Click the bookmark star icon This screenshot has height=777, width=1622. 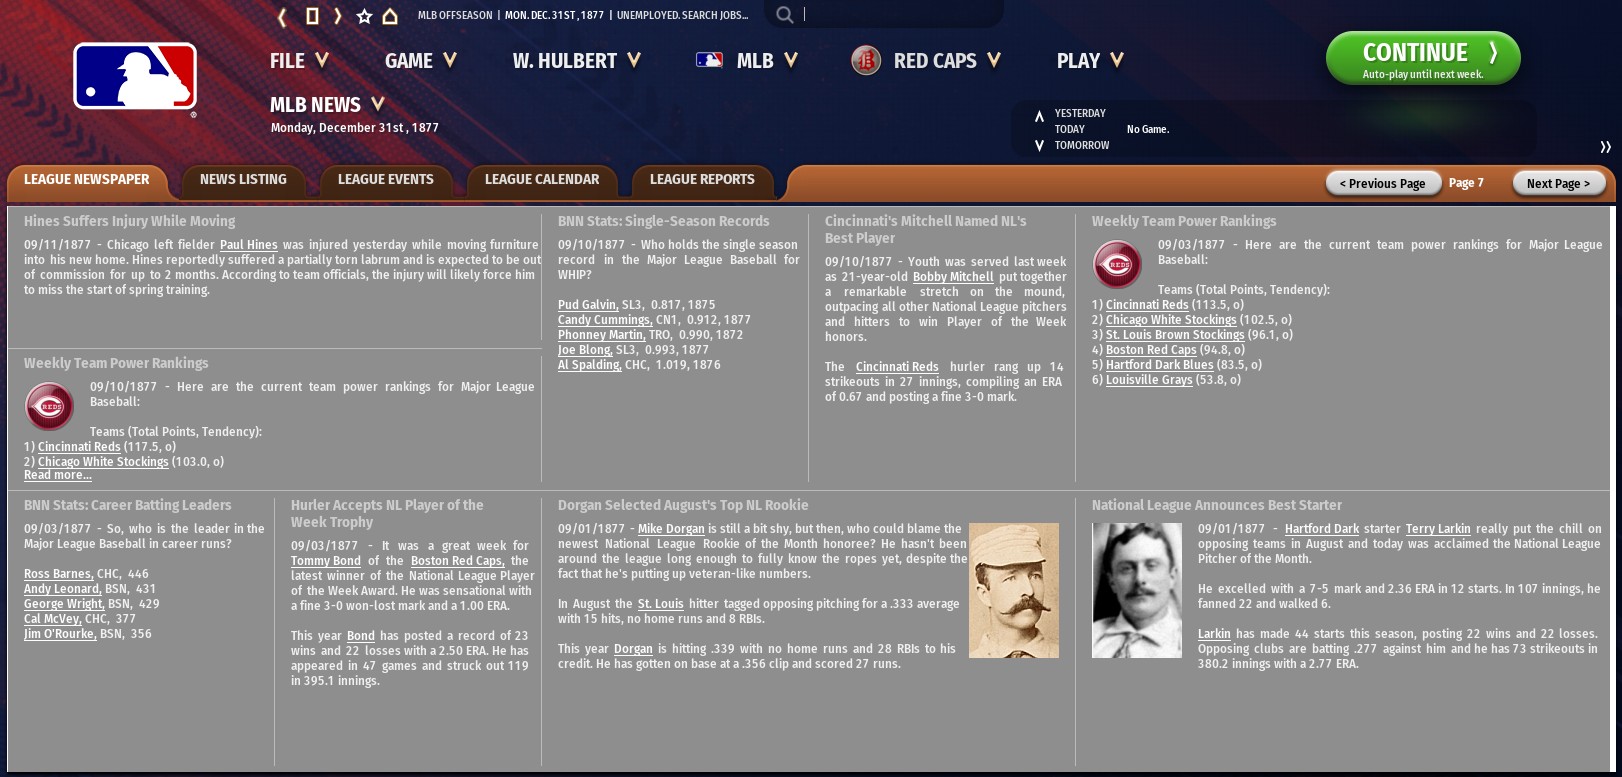coord(364,16)
